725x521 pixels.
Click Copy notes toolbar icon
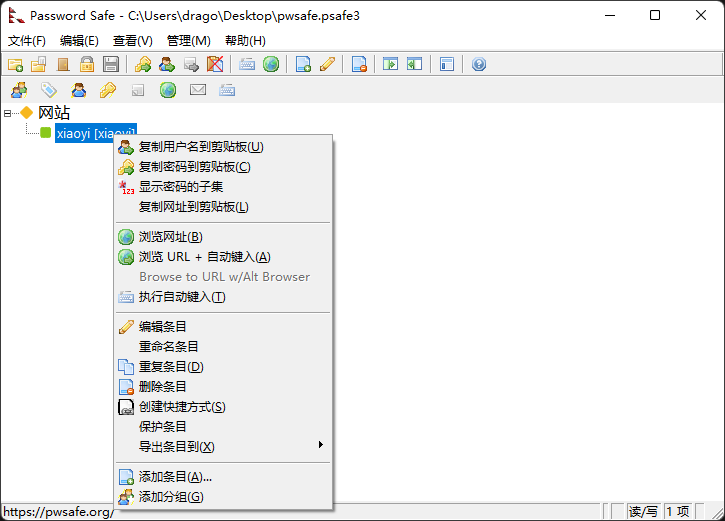[191, 64]
